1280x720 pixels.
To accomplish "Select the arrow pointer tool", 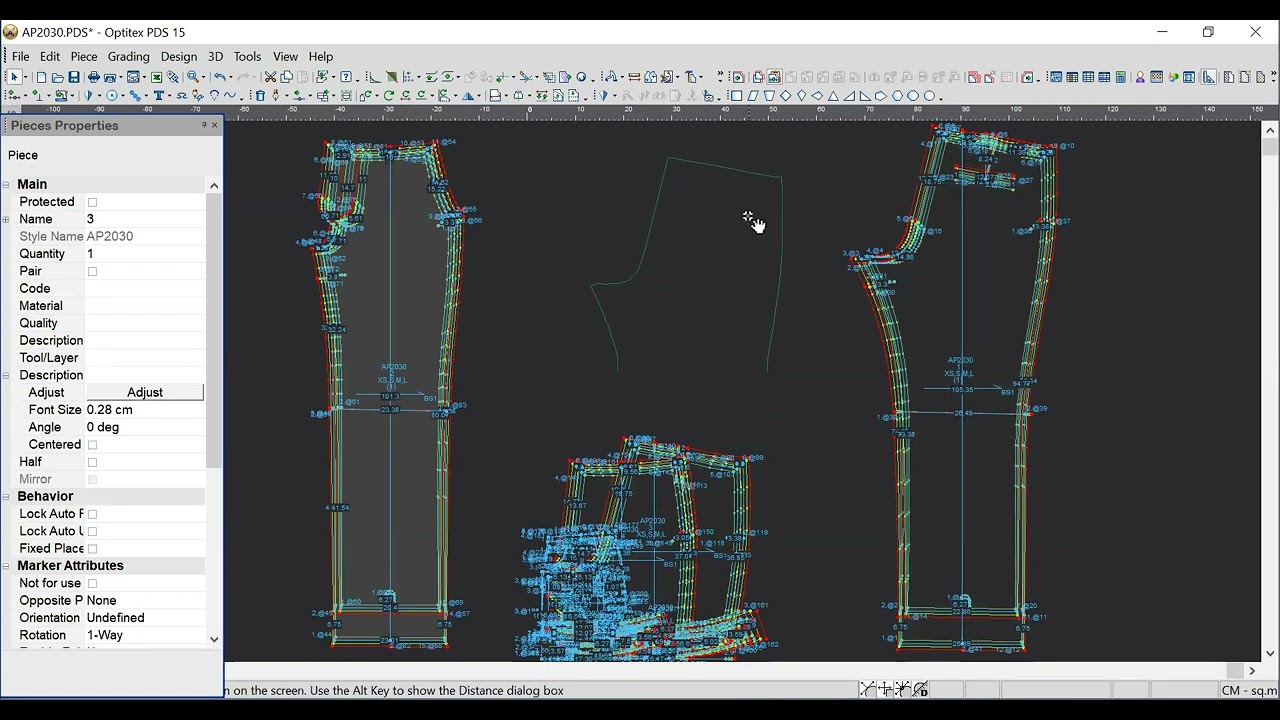I will tap(13, 77).
